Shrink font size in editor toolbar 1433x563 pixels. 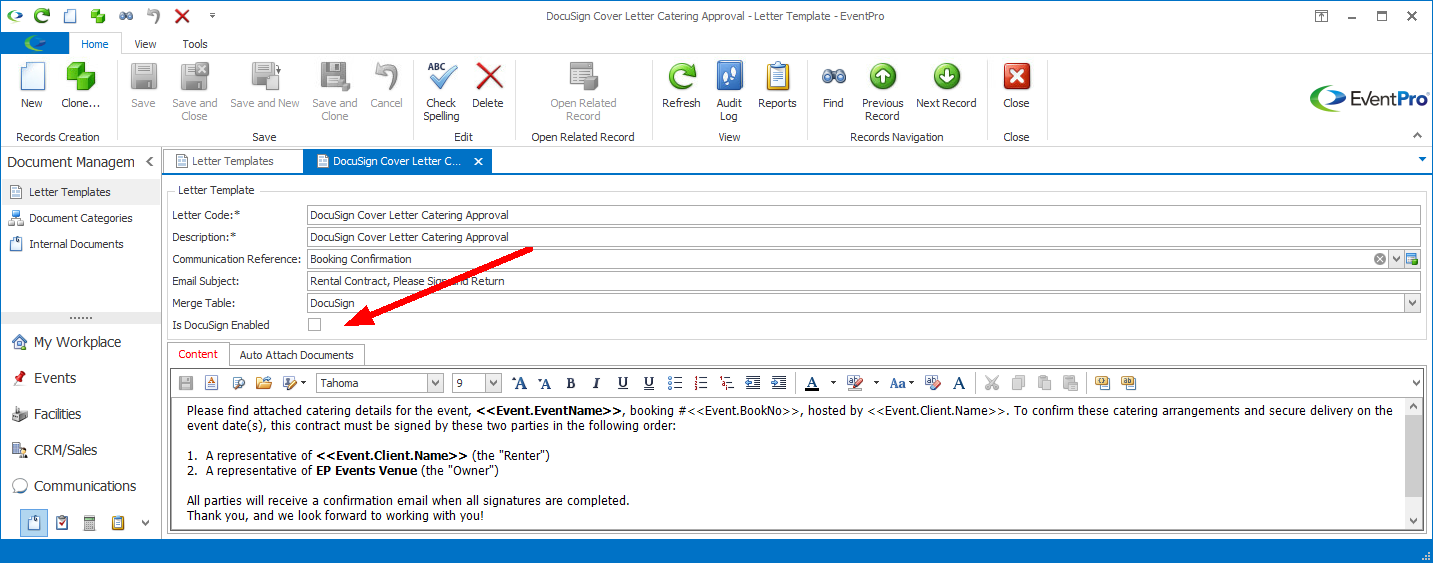(545, 383)
